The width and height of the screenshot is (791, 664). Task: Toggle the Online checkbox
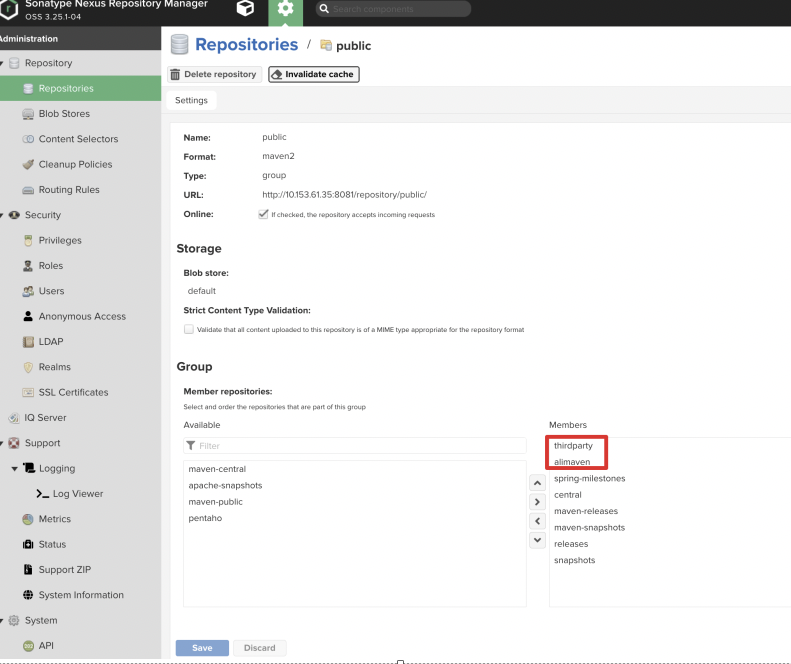click(x=263, y=214)
